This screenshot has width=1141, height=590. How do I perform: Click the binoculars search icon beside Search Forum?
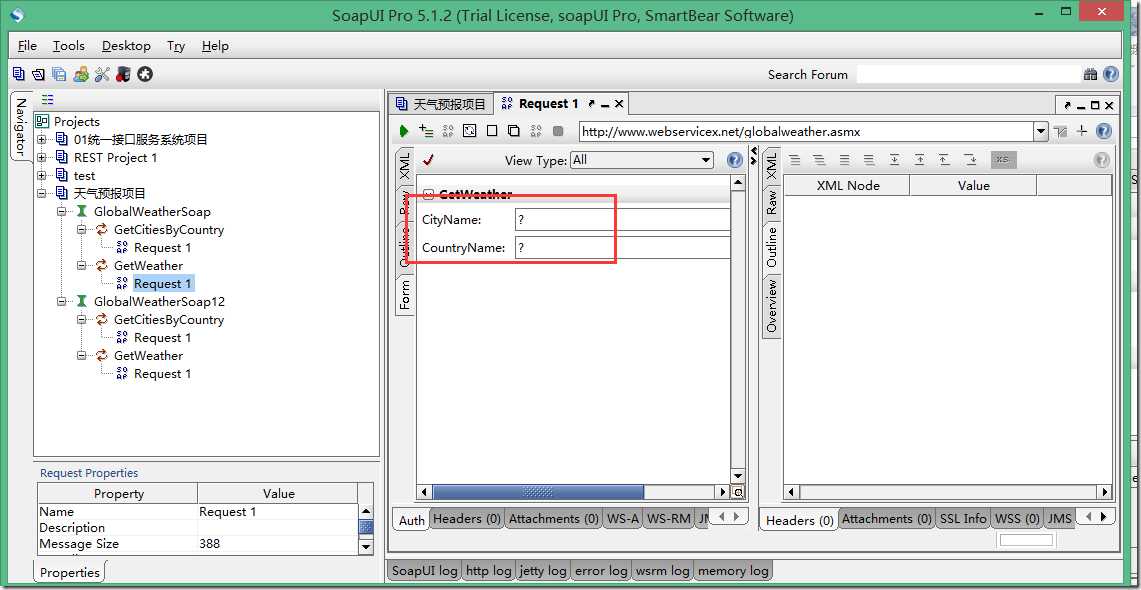pyautogui.click(x=1090, y=74)
